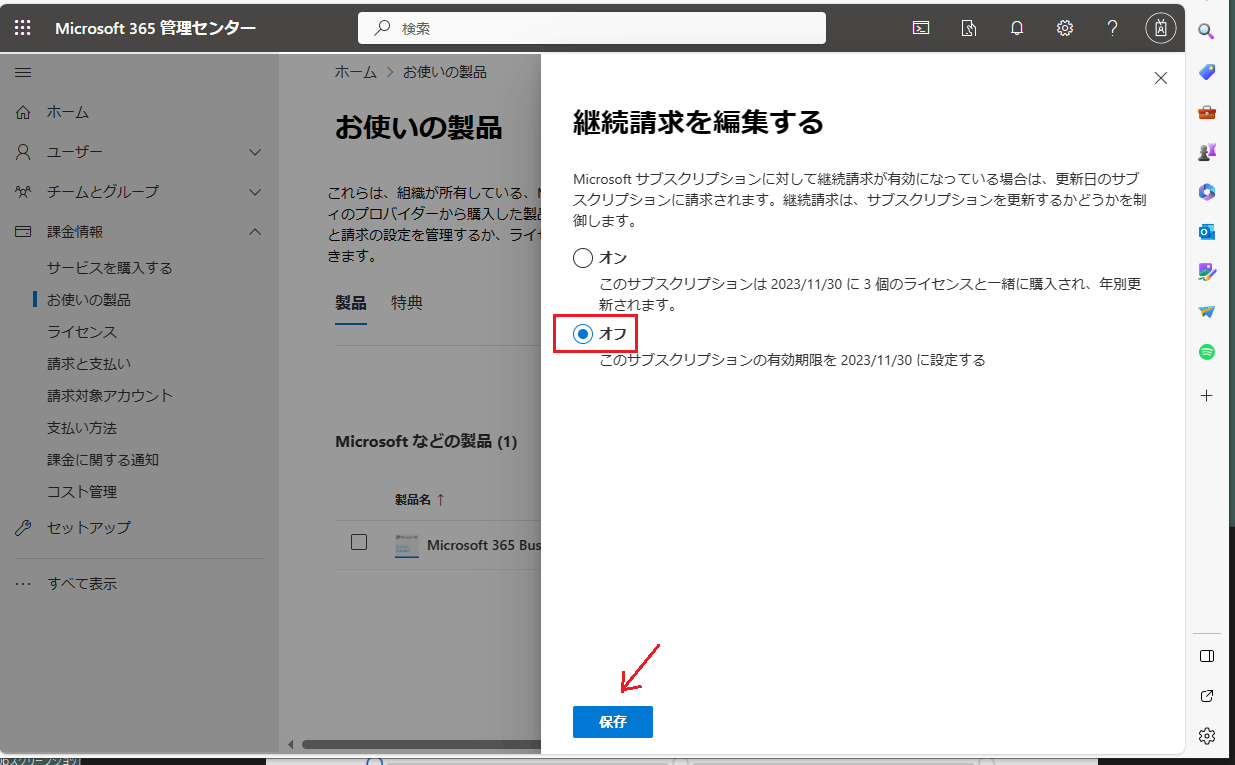1235x765 pixels.
Task: Check the Microsoft 365 Business row checkbox
Action: click(359, 543)
